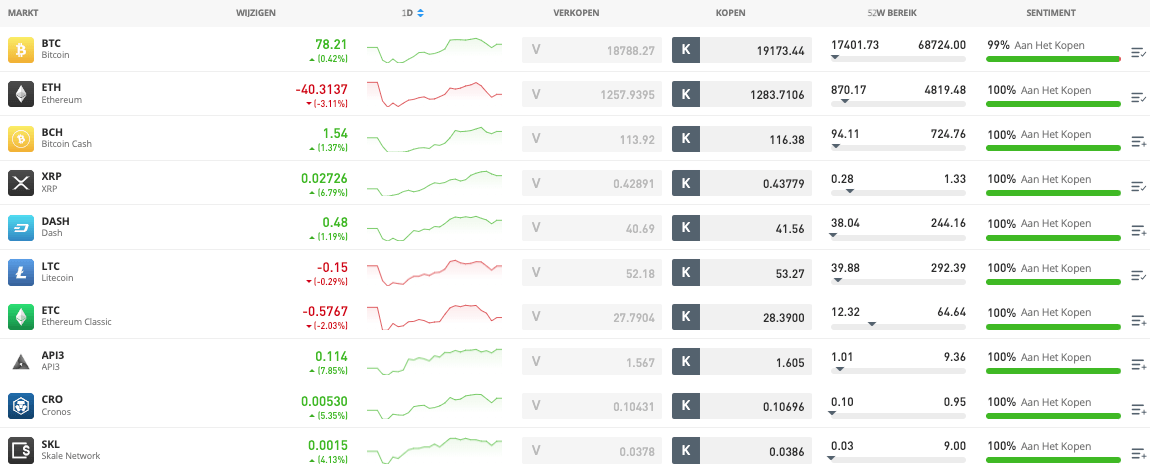The image size is (1150, 473).
Task: Sort by the WIJZIGEN column header
Action: (x=256, y=13)
